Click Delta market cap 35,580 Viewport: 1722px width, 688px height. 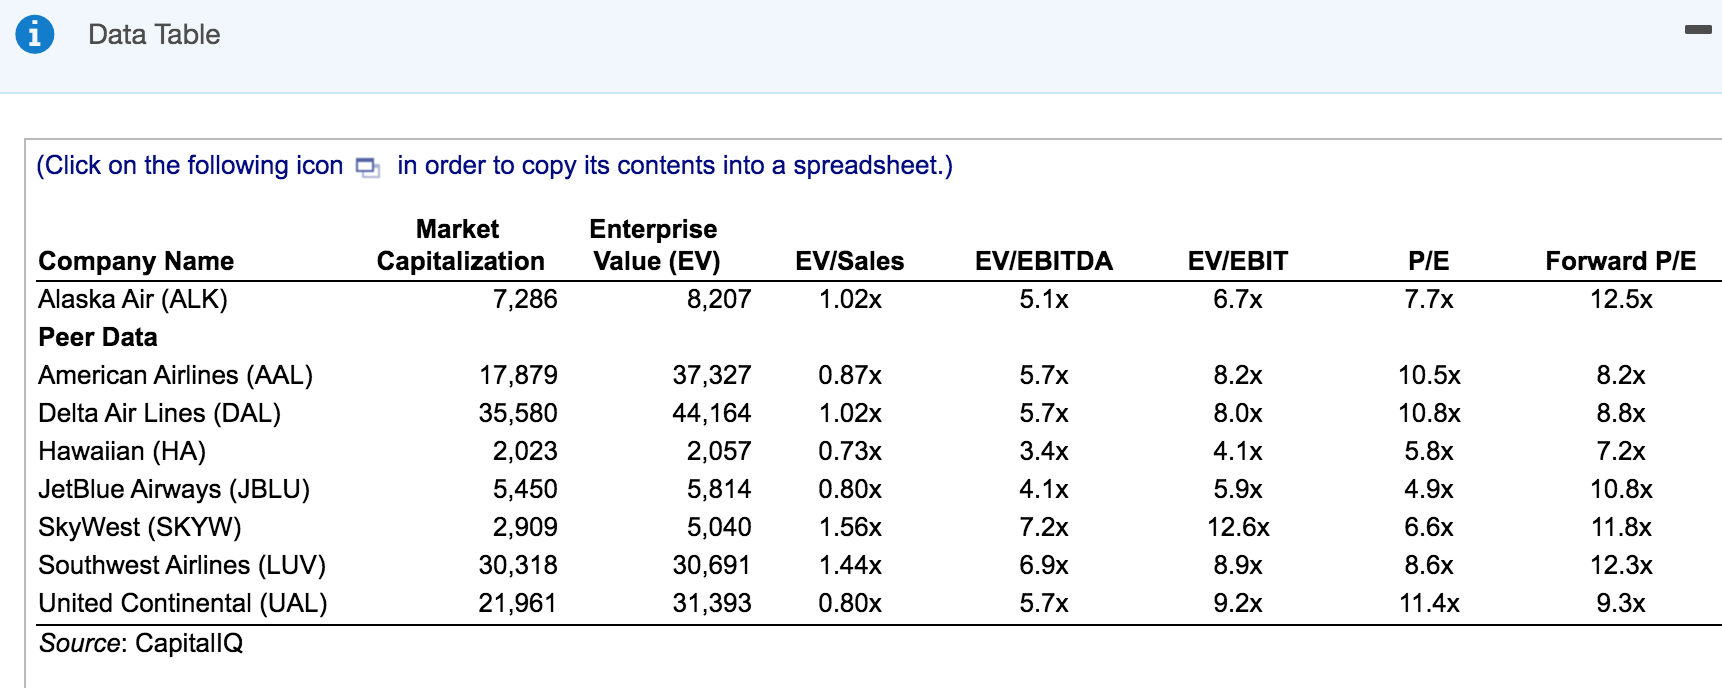tap(518, 413)
